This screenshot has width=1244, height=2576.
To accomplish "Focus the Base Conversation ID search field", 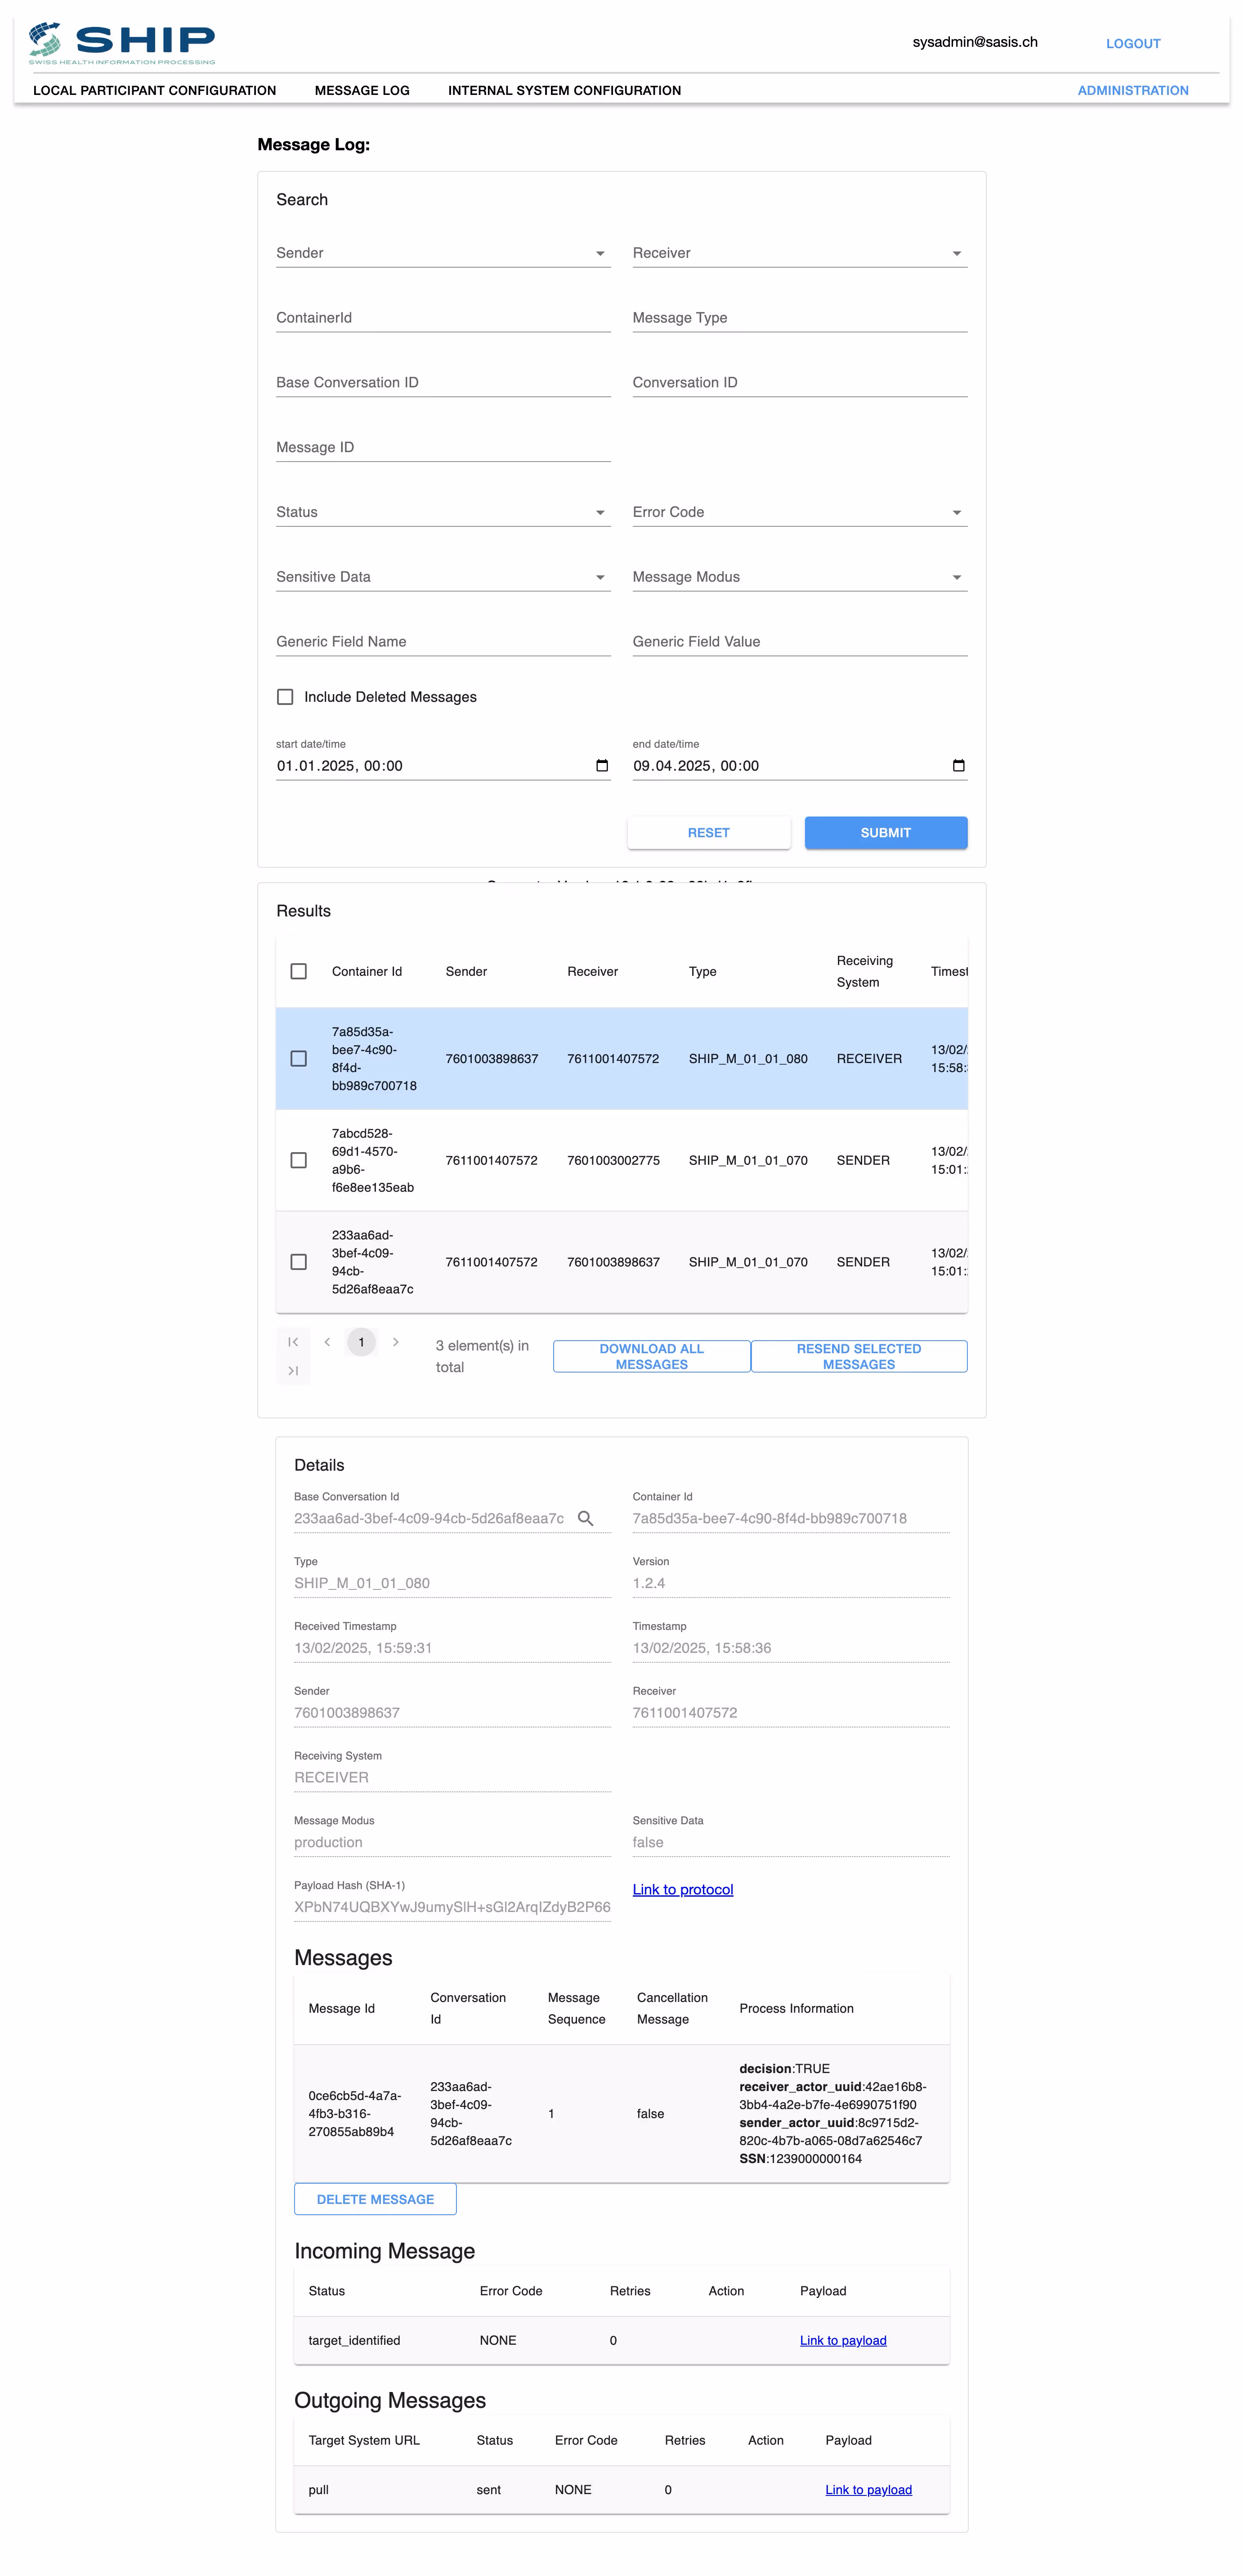I will click(x=443, y=383).
